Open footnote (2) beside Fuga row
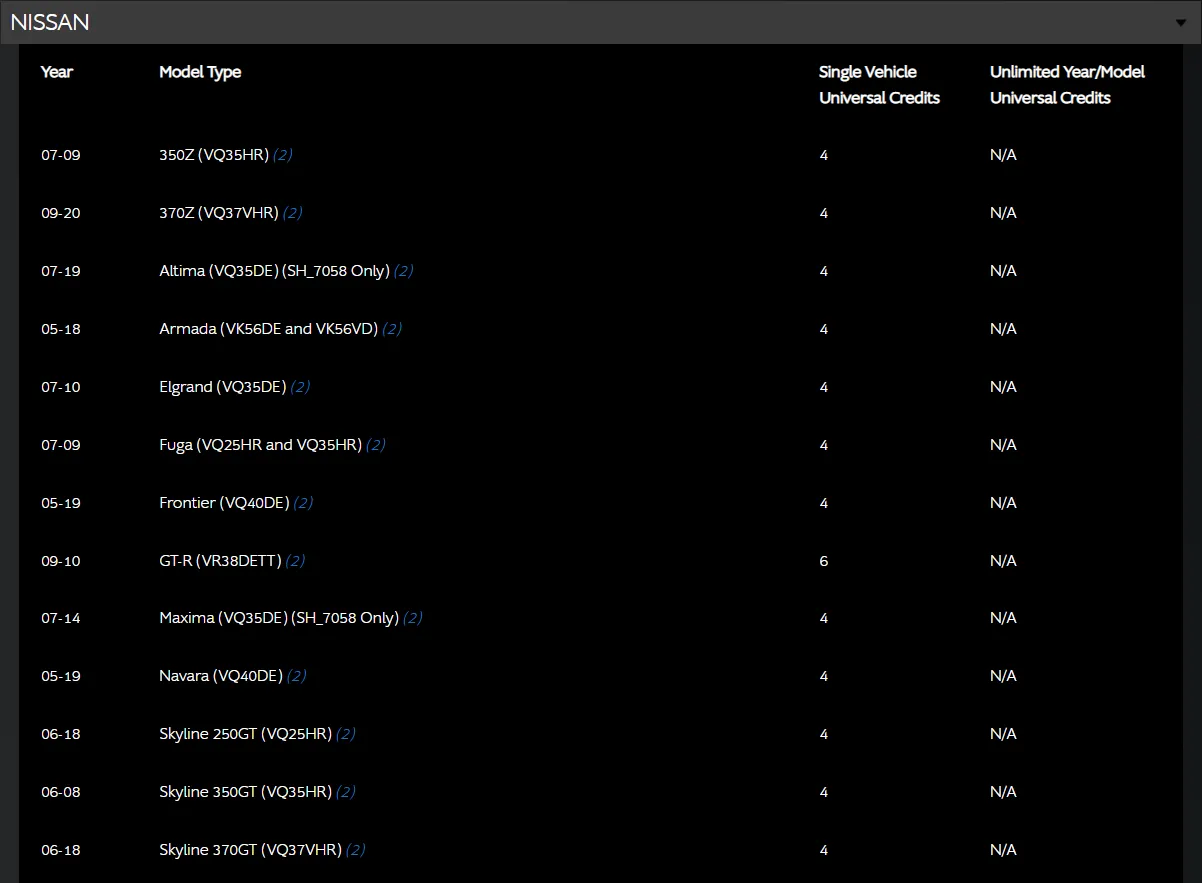This screenshot has height=883, width=1202. pos(375,445)
